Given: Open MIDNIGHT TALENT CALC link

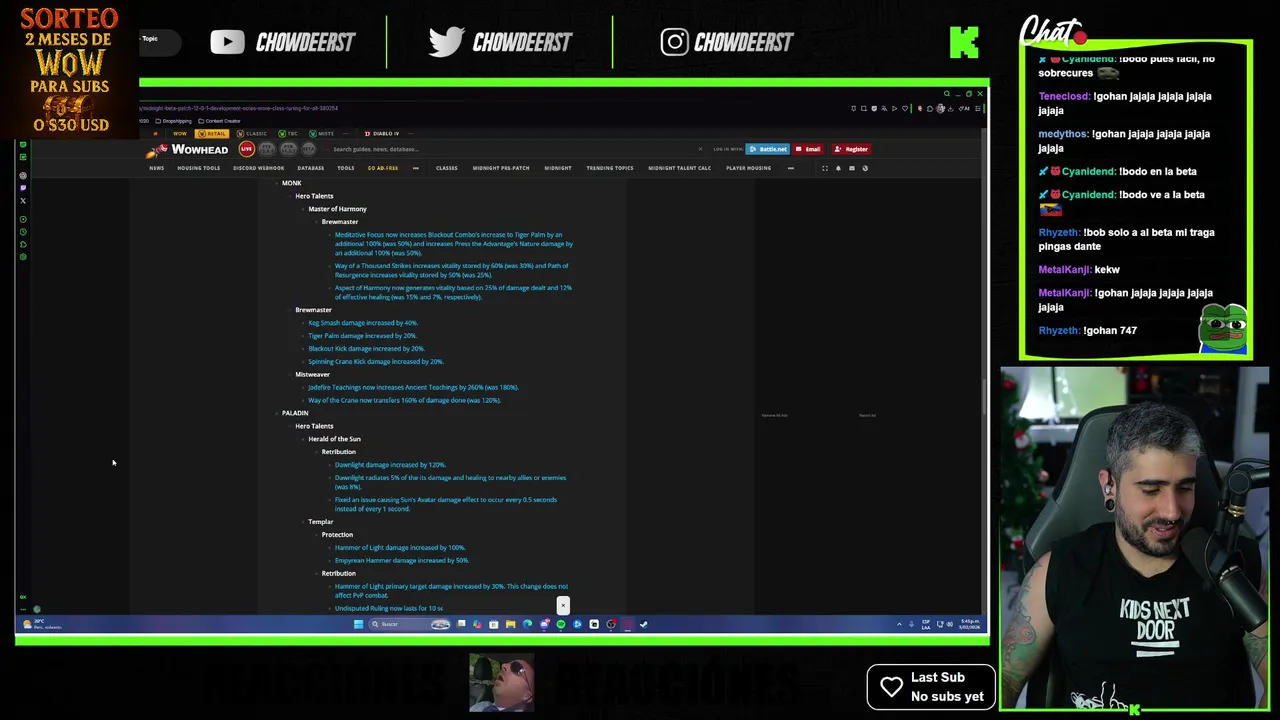Looking at the screenshot, I should (680, 168).
